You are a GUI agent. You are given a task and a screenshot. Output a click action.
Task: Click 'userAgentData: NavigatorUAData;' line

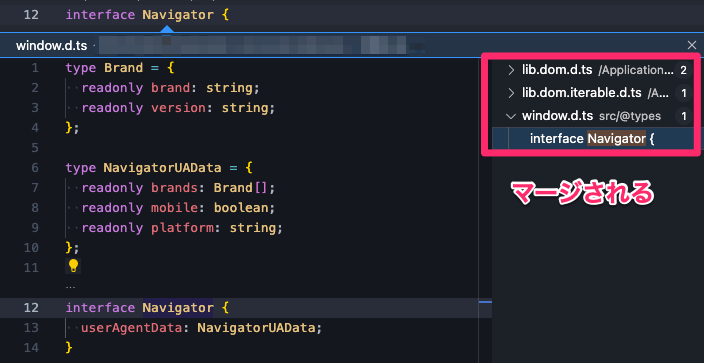pyautogui.click(x=202, y=328)
